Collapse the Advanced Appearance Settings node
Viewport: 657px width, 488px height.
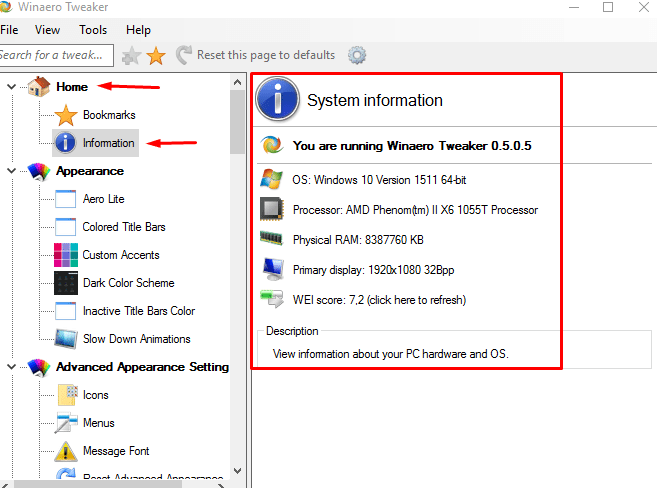[12, 367]
